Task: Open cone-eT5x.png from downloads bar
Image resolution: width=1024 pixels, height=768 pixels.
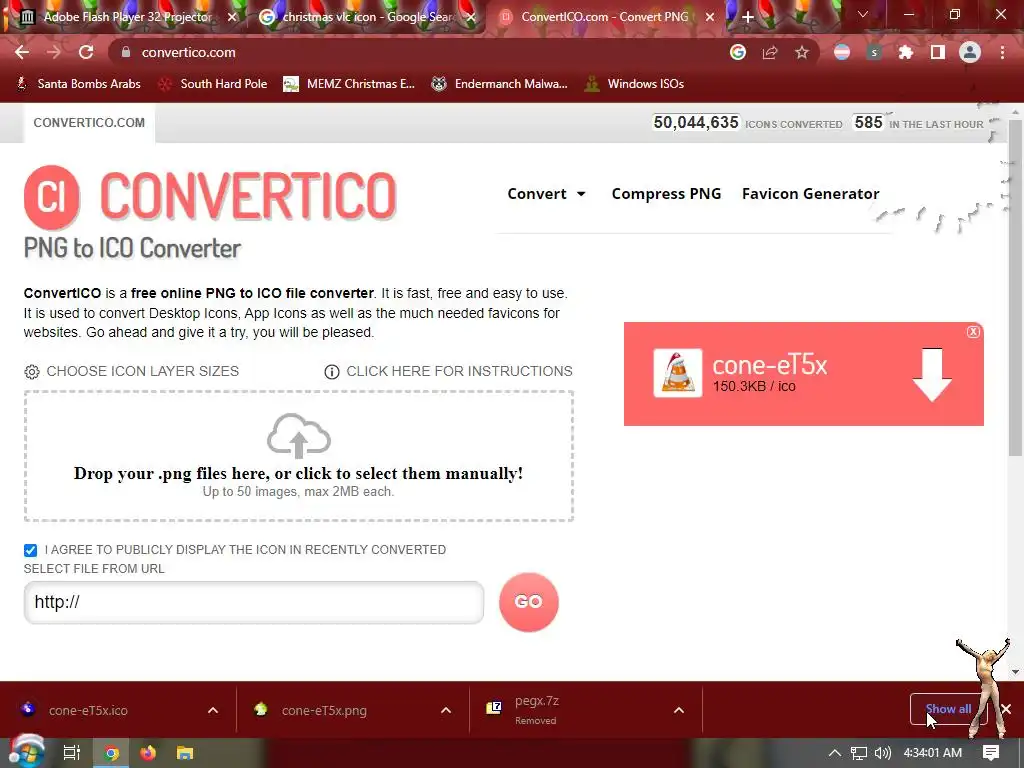Action: [325, 710]
